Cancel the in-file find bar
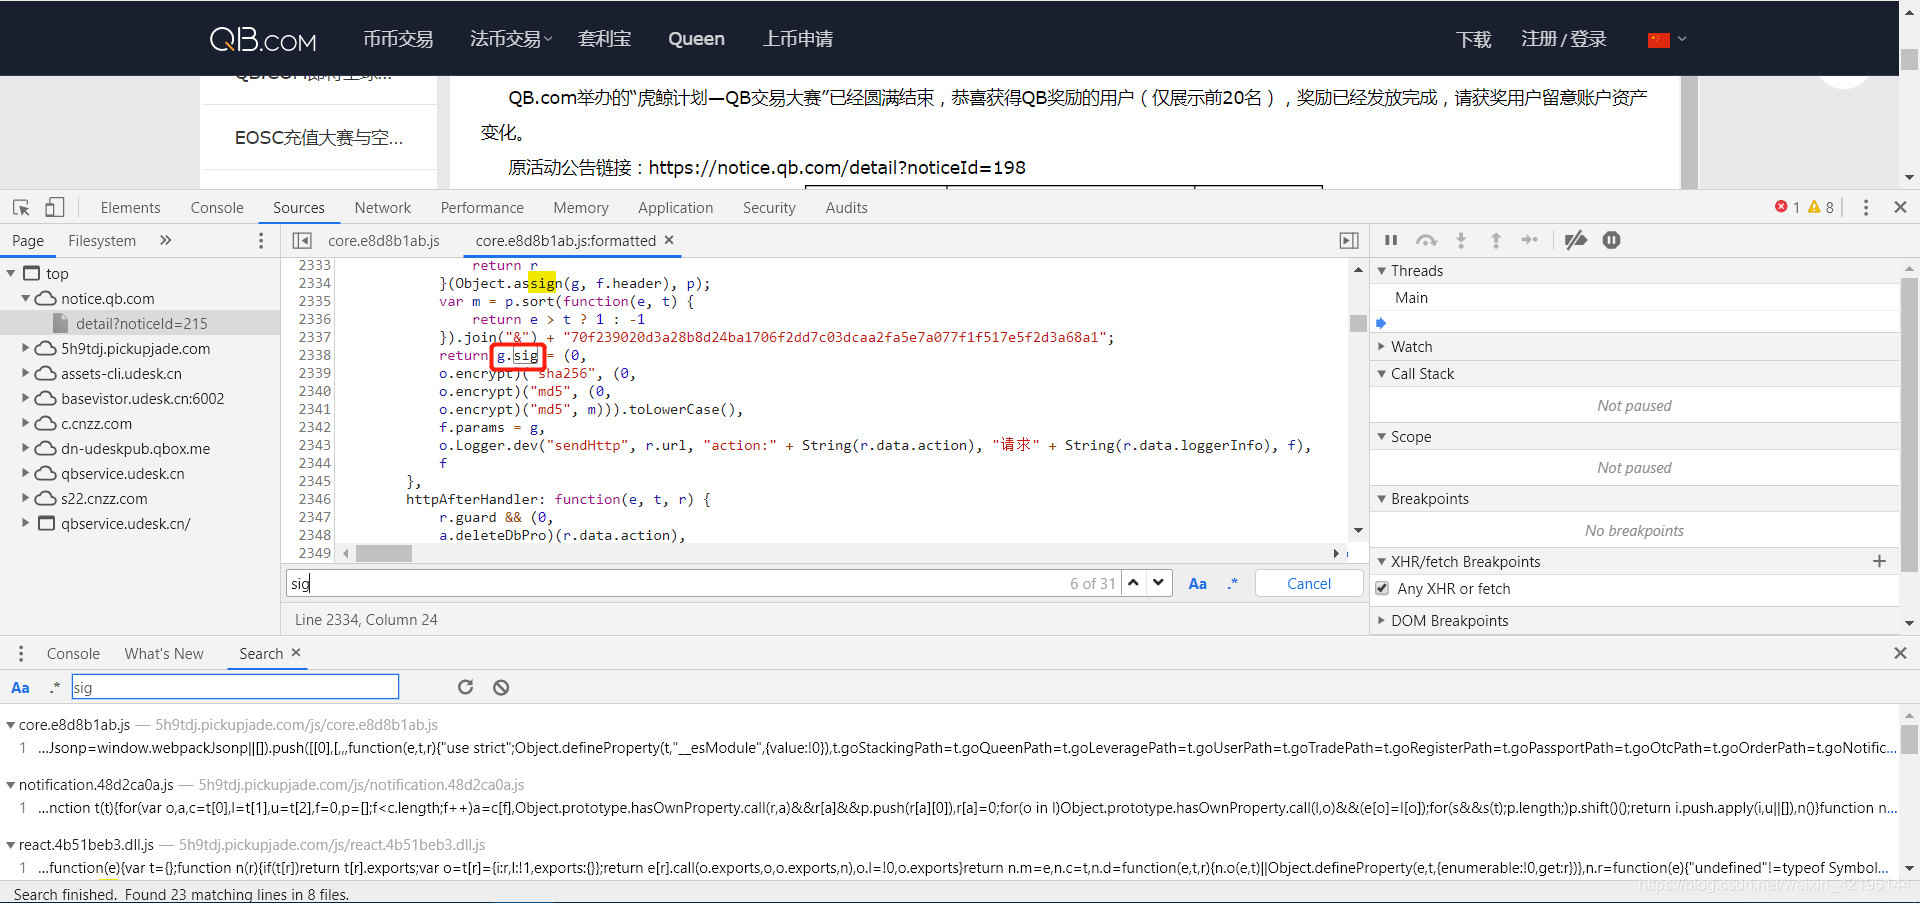Image resolution: width=1920 pixels, height=903 pixels. click(x=1308, y=583)
